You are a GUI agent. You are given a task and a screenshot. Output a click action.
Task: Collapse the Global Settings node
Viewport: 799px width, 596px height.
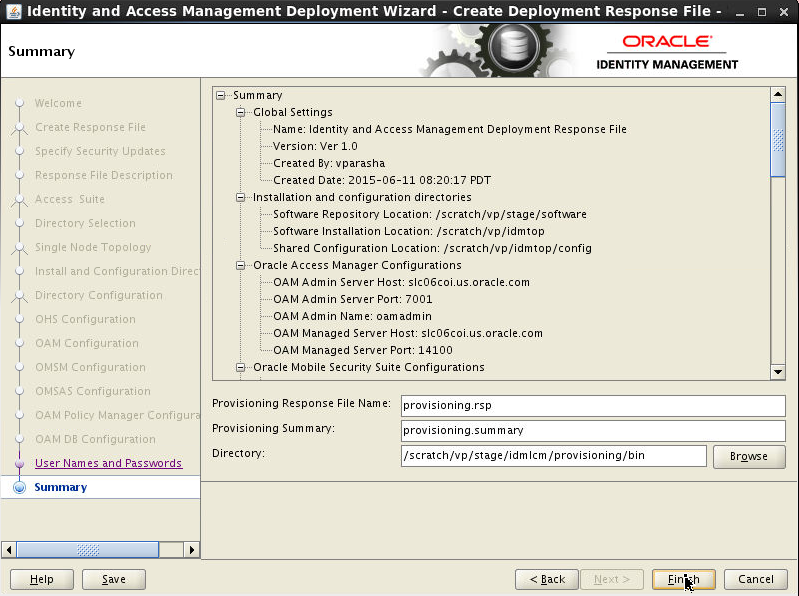(241, 112)
